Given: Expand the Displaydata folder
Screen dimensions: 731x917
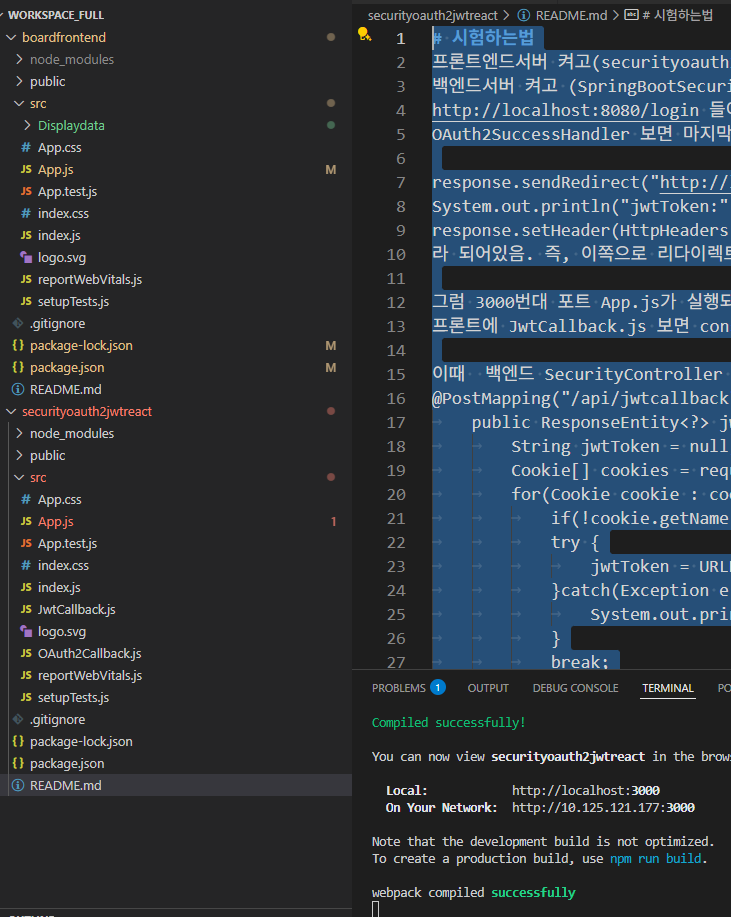Looking at the screenshot, I should [27, 125].
